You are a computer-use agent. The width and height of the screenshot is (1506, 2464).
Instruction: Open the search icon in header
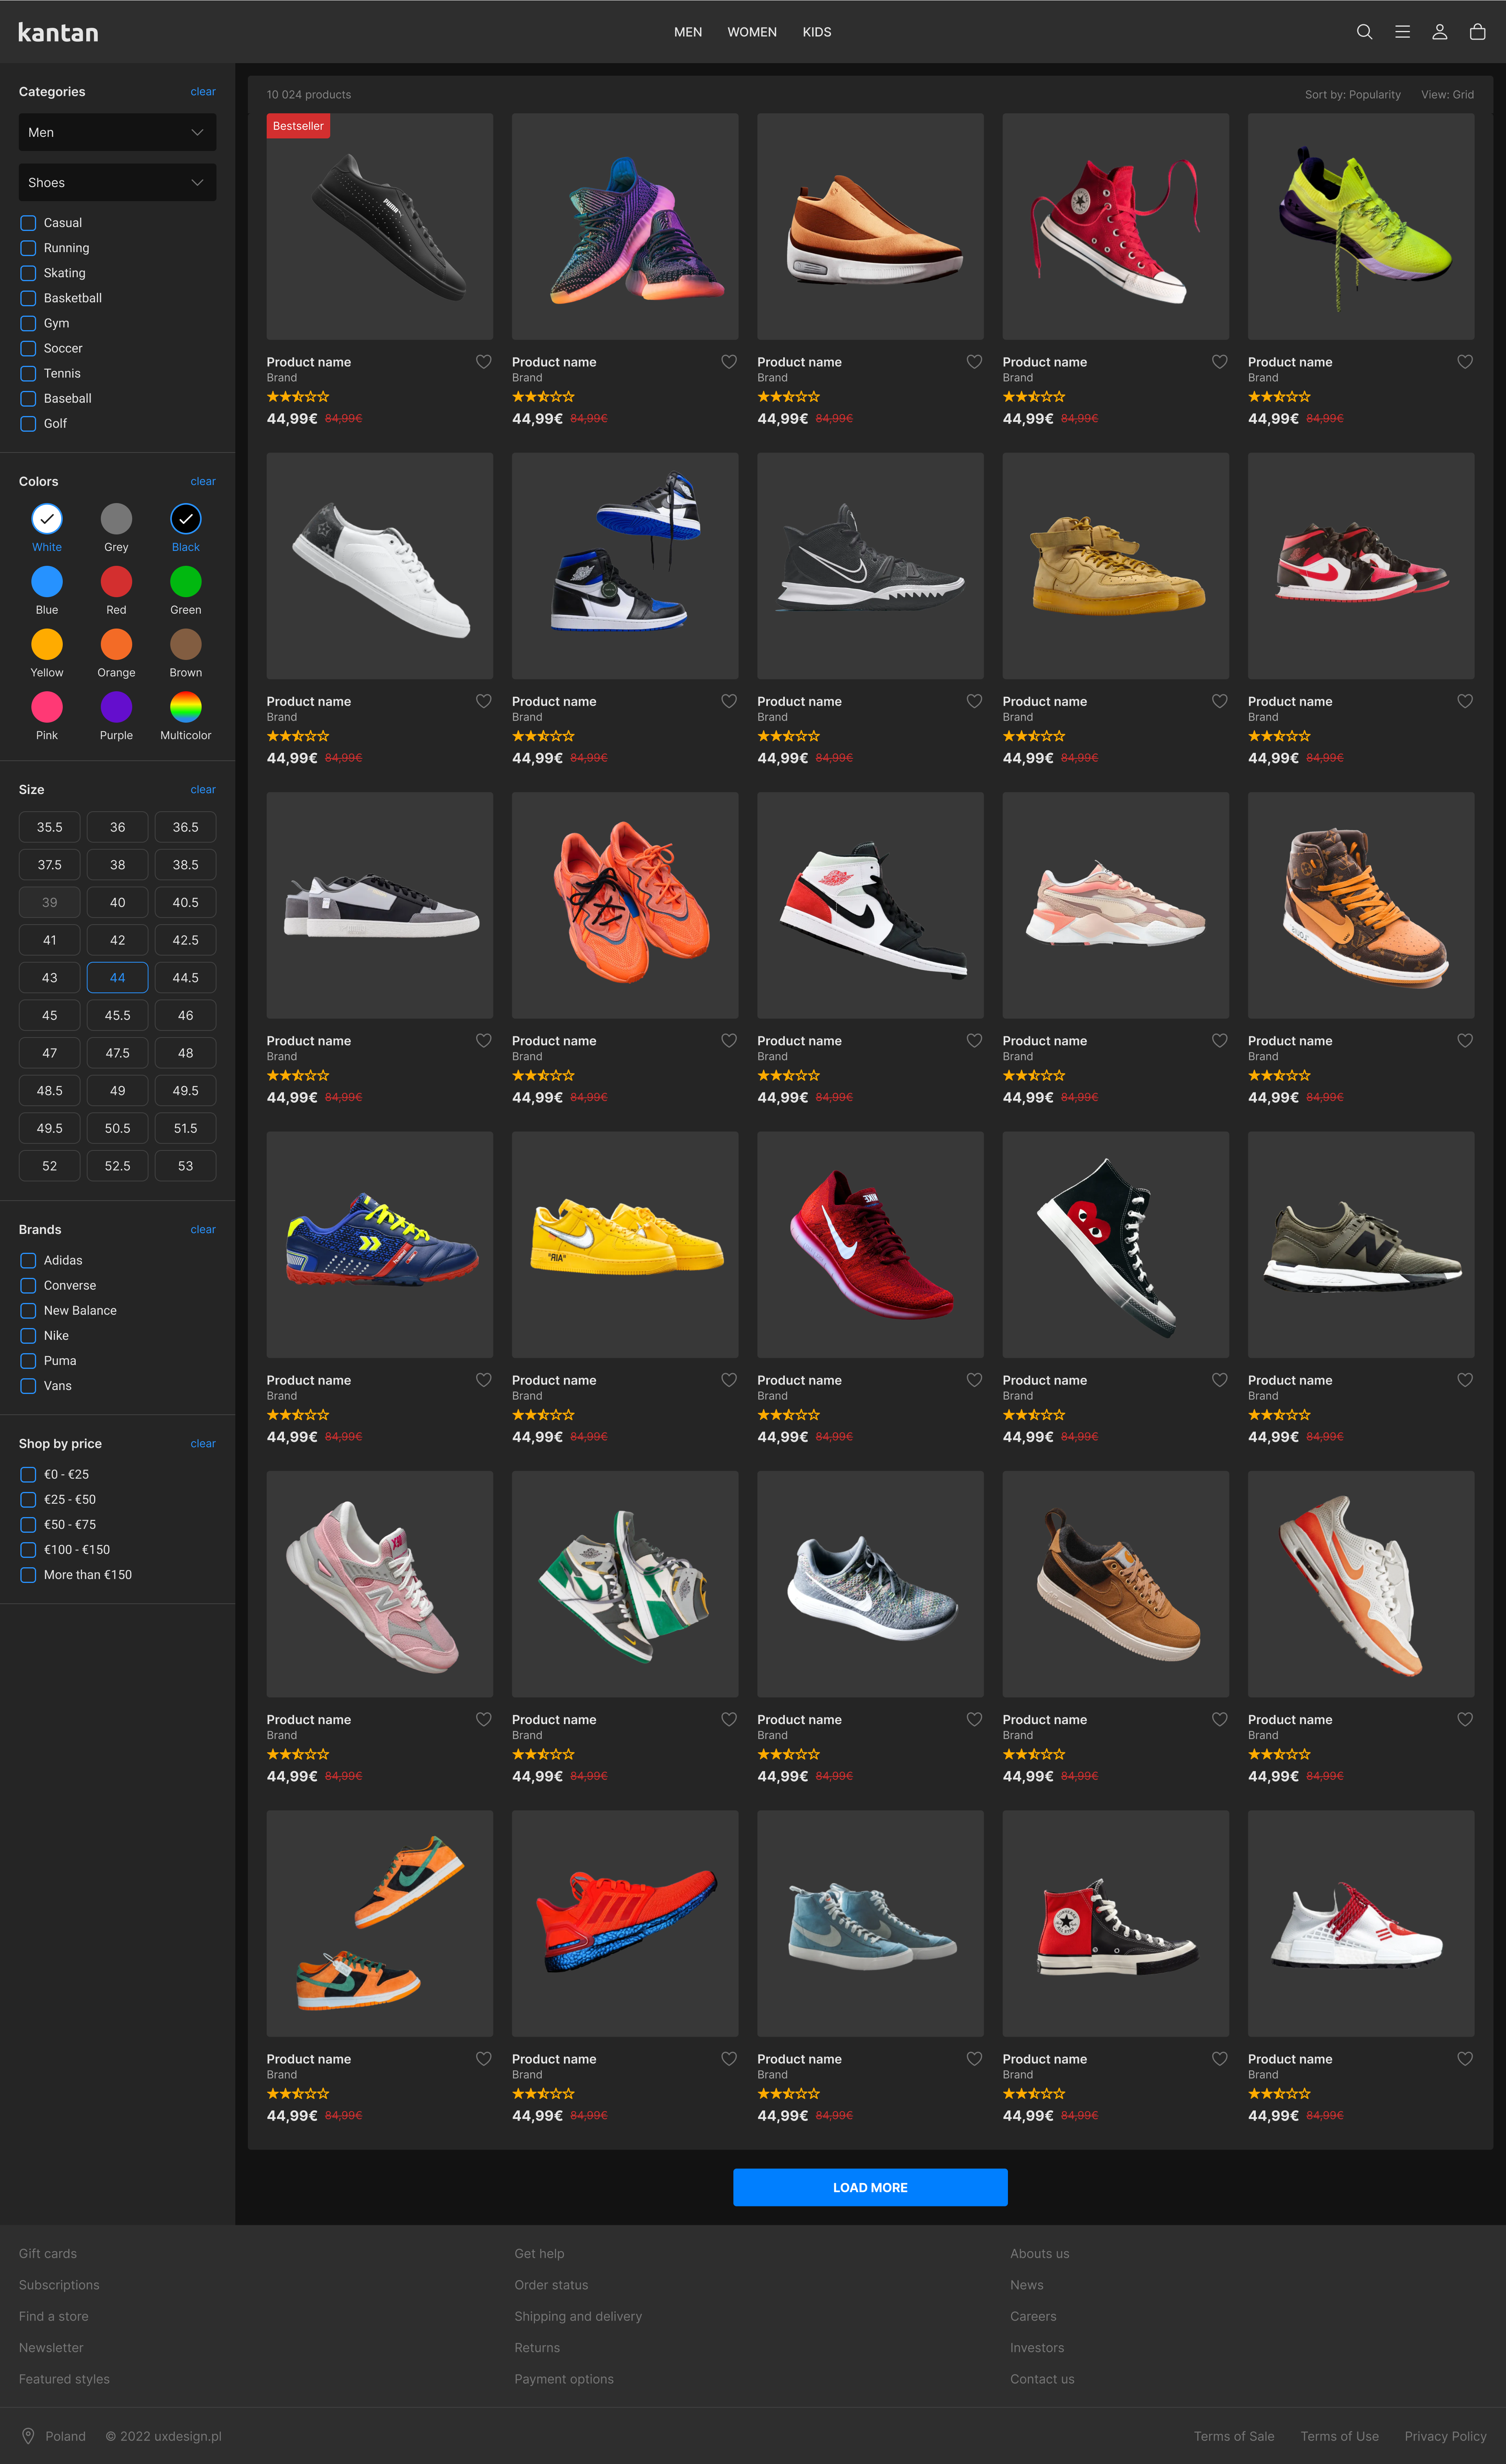[x=1364, y=32]
